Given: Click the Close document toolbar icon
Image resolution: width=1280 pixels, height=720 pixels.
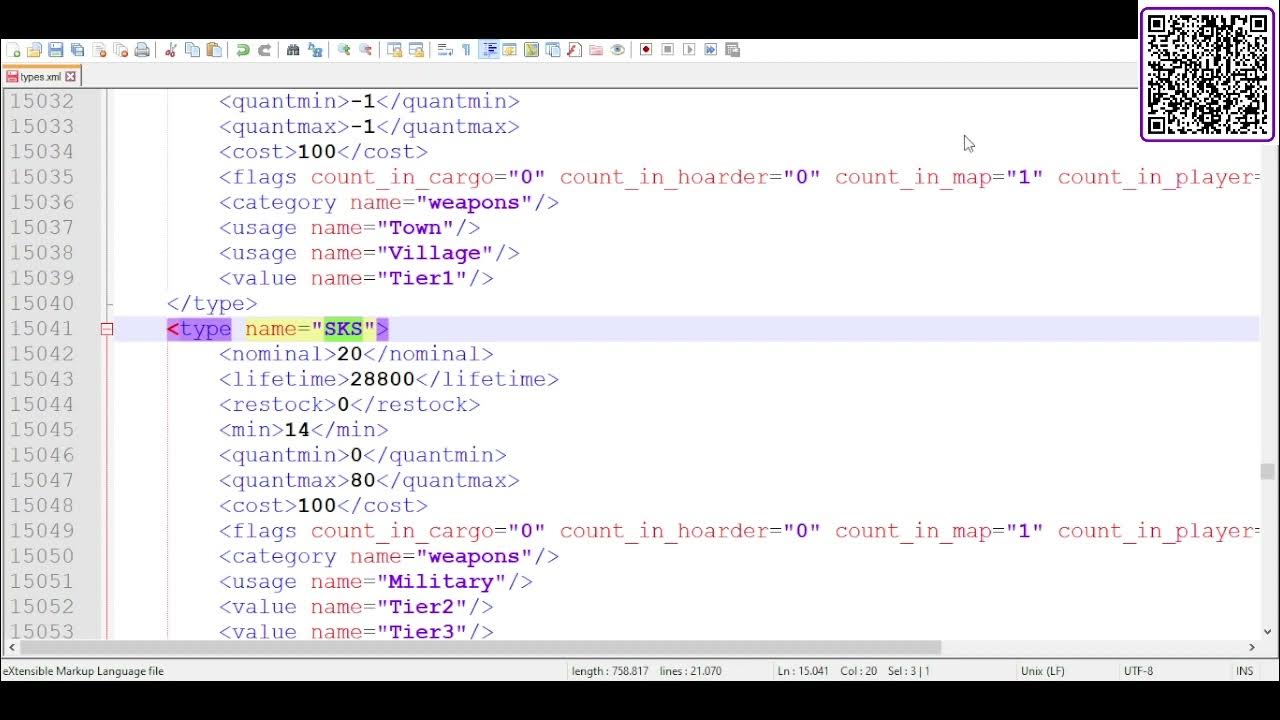Looking at the screenshot, I should tap(99, 50).
